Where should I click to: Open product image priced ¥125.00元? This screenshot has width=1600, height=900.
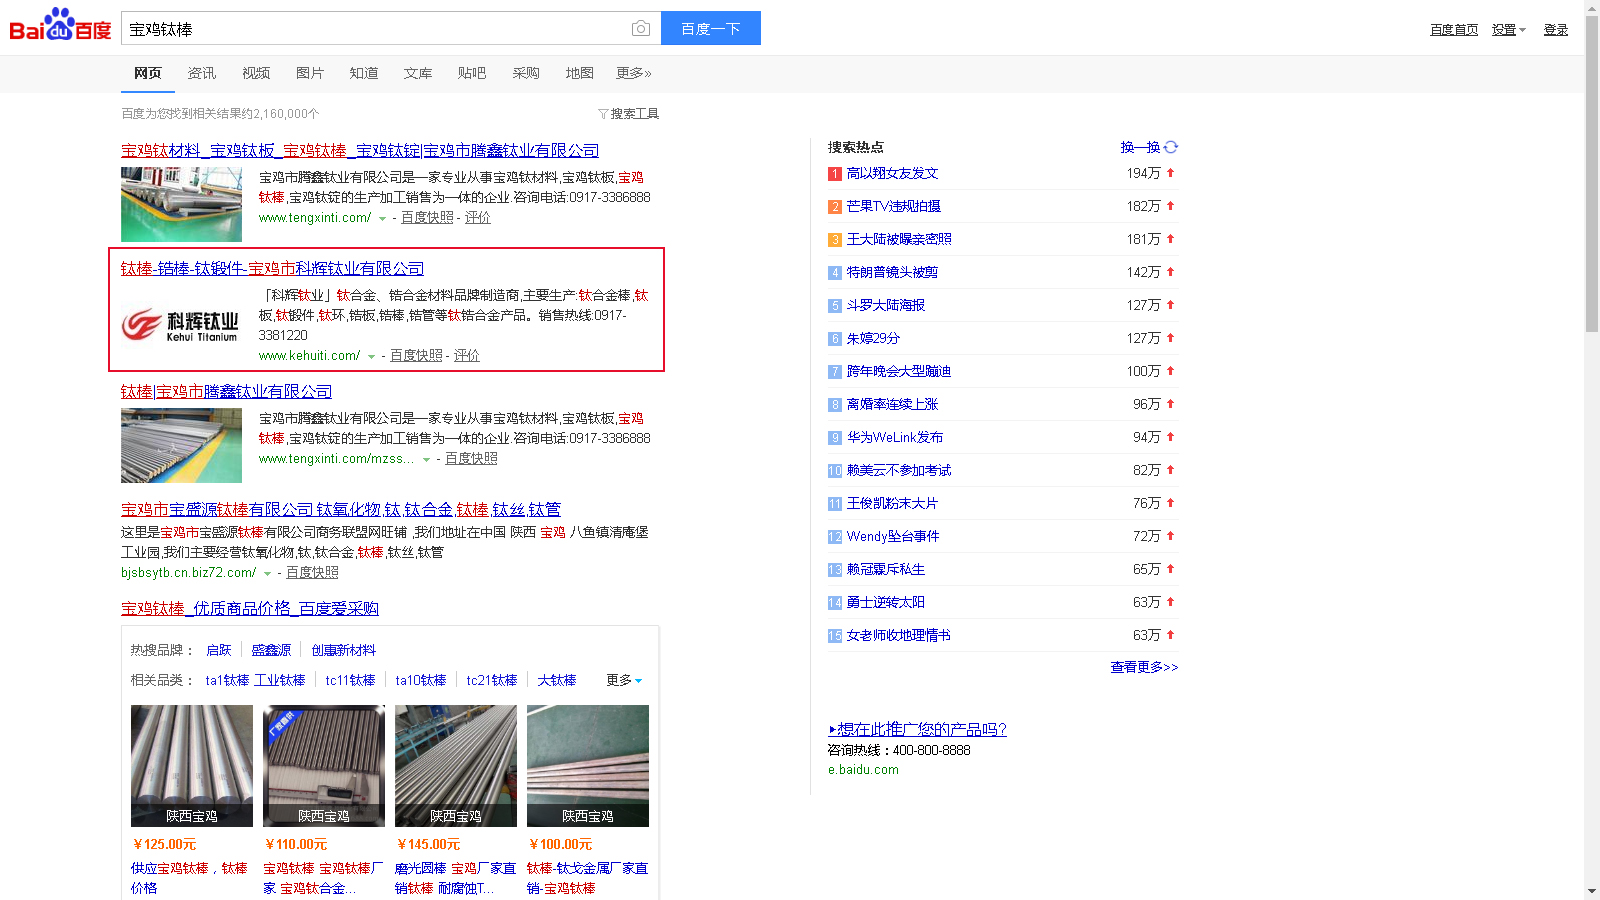192,766
